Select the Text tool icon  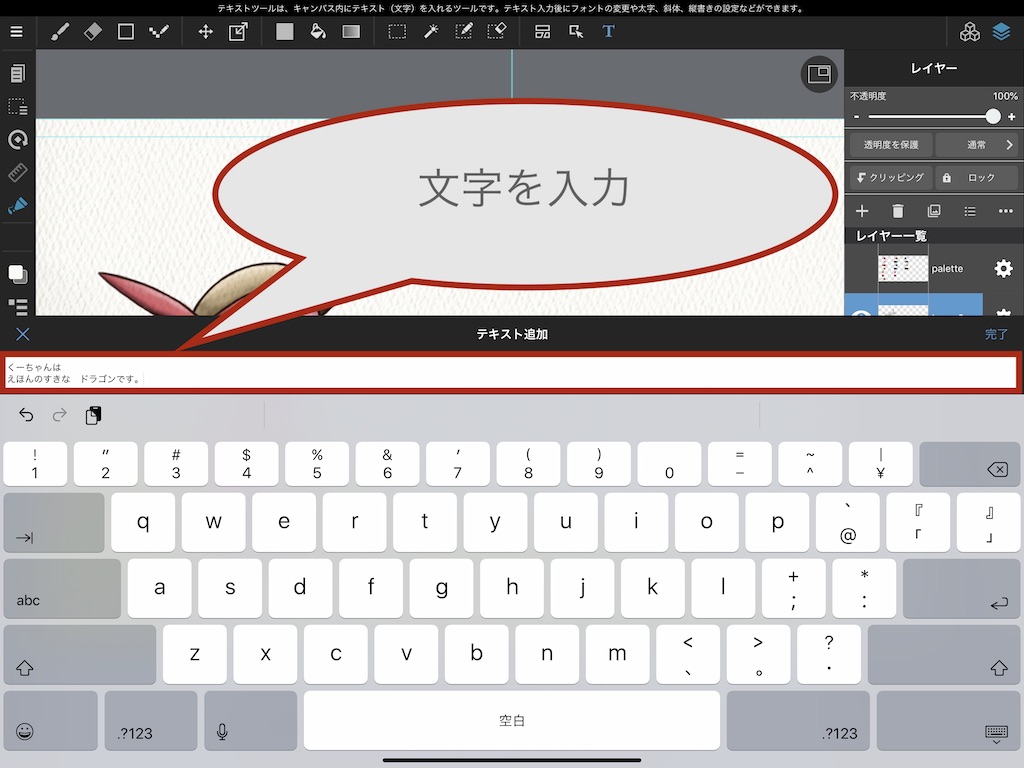pyautogui.click(x=608, y=32)
